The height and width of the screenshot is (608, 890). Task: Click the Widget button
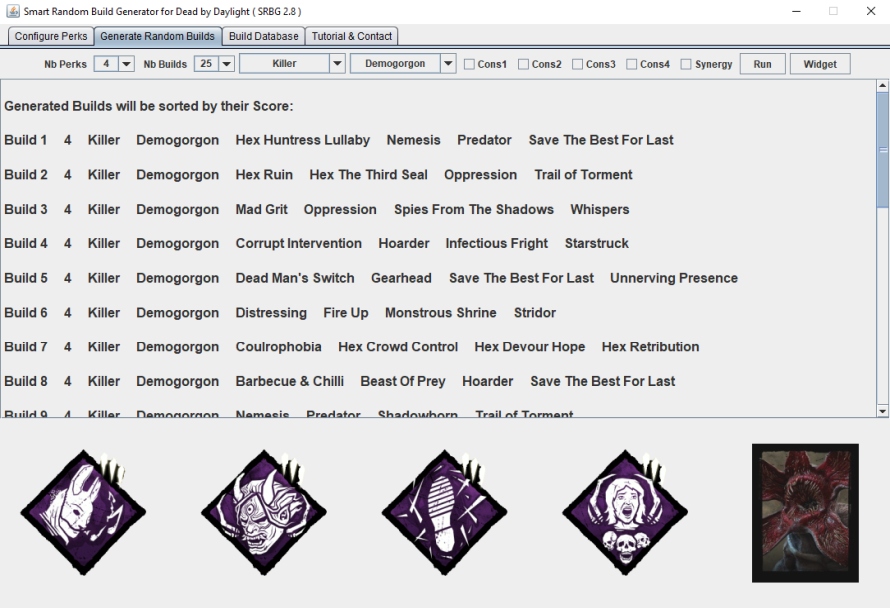click(820, 64)
